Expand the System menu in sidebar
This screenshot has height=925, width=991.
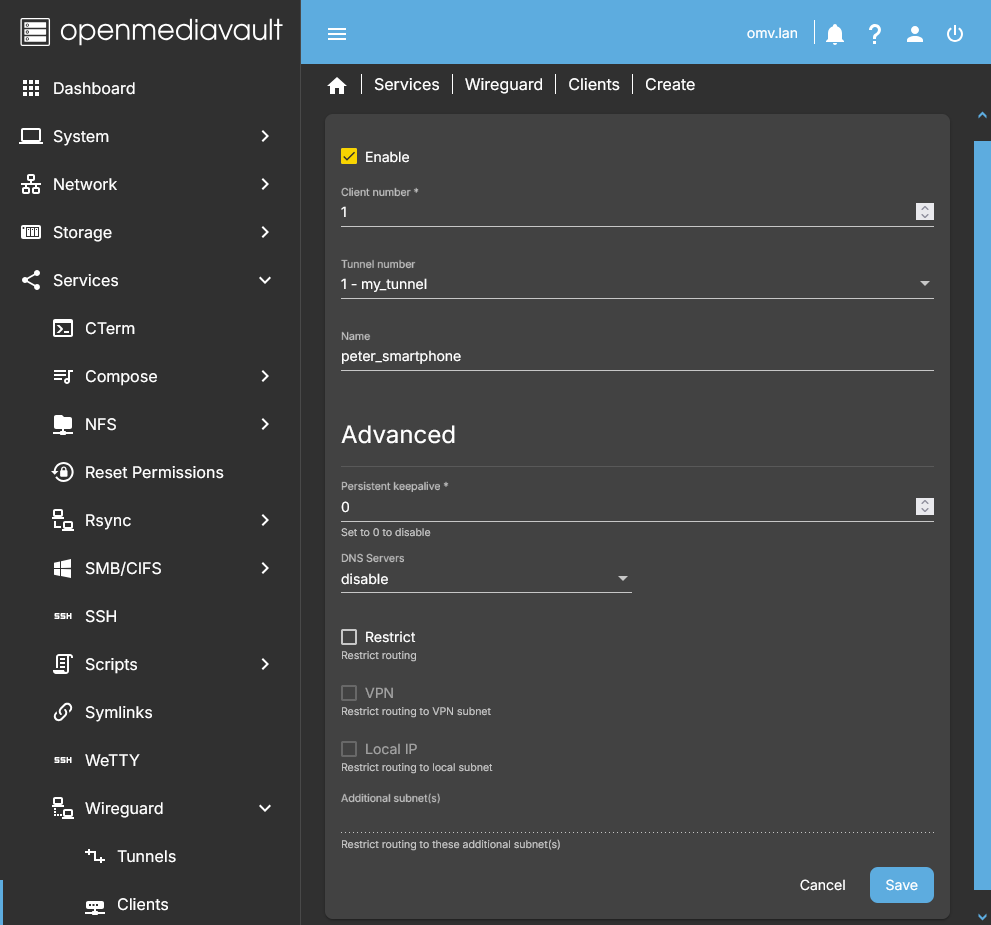[x=150, y=136]
